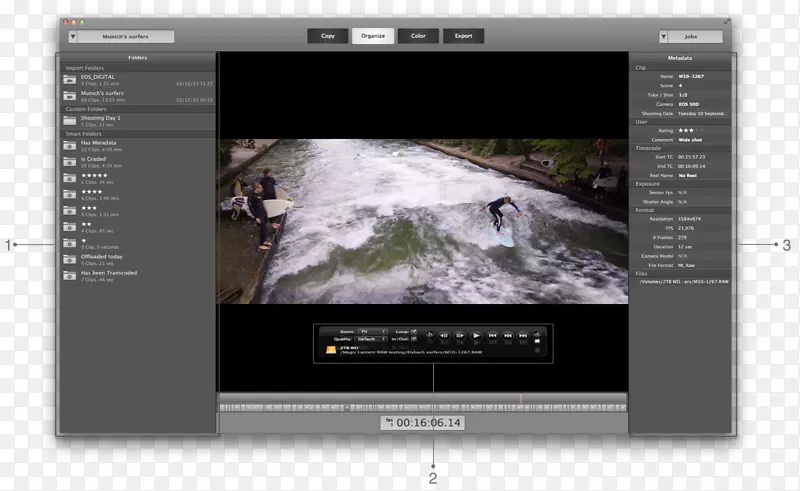This screenshot has height=491, width=800.
Task: Click the Has Metadata smart folder icon
Action: (69, 146)
